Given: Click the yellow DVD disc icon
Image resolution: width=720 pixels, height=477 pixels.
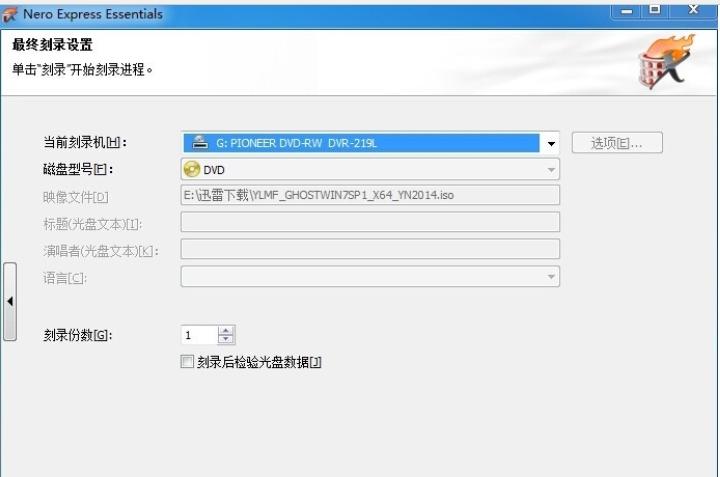Looking at the screenshot, I should (x=192, y=170).
